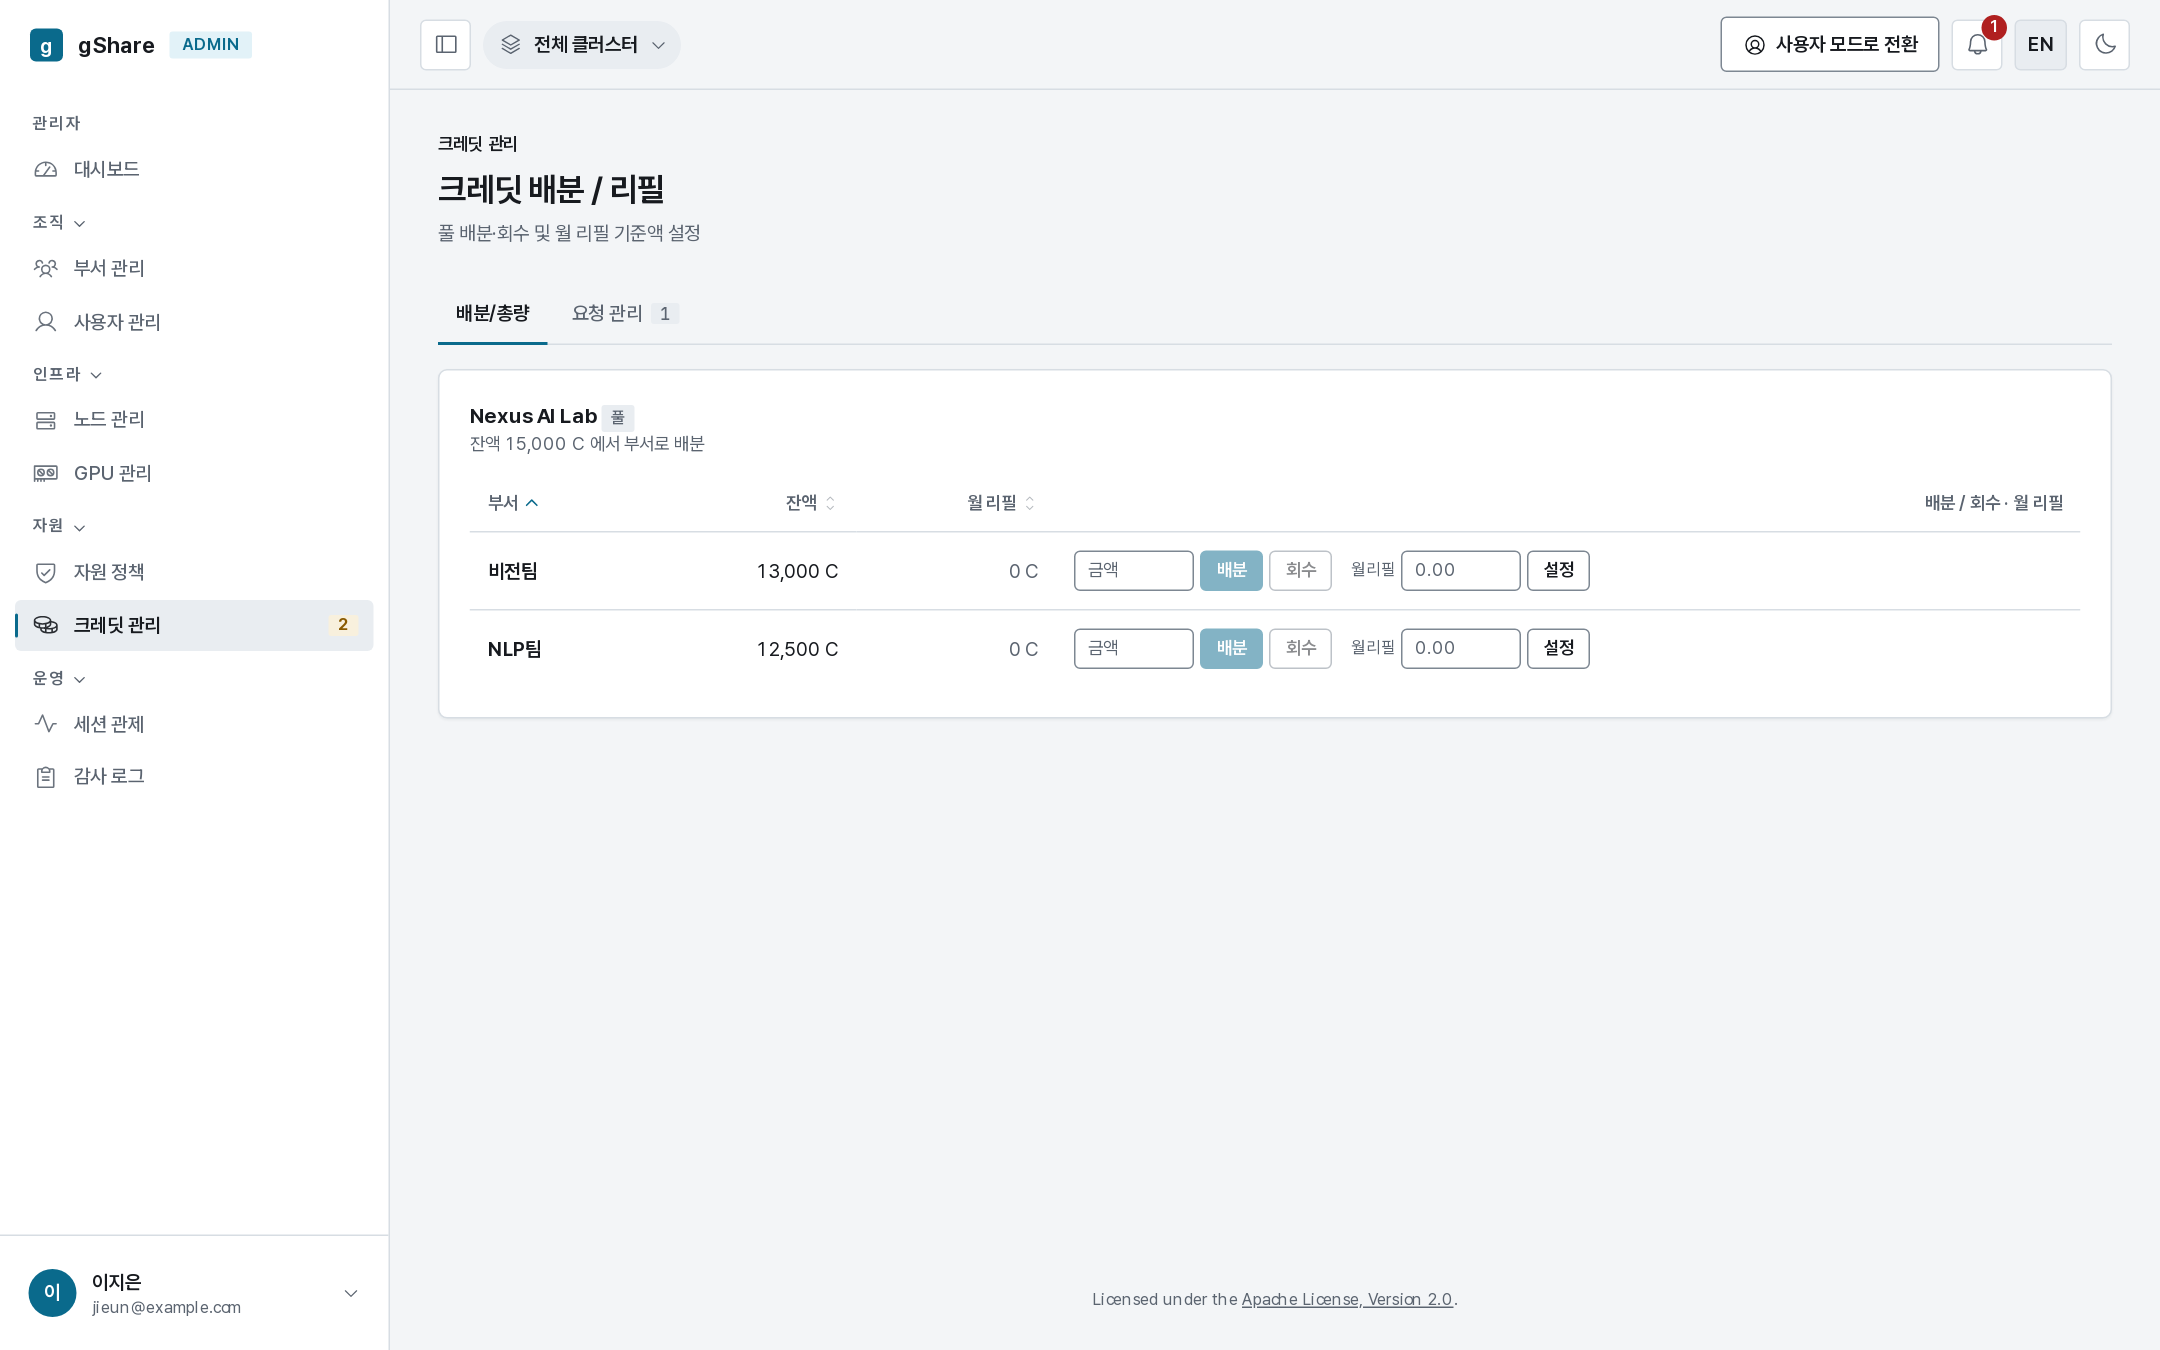Open GPU 관리 in the sidebar

(x=194, y=473)
